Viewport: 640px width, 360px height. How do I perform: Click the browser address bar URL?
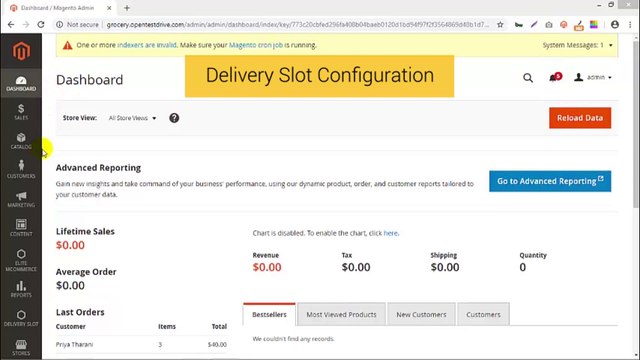click(298, 24)
